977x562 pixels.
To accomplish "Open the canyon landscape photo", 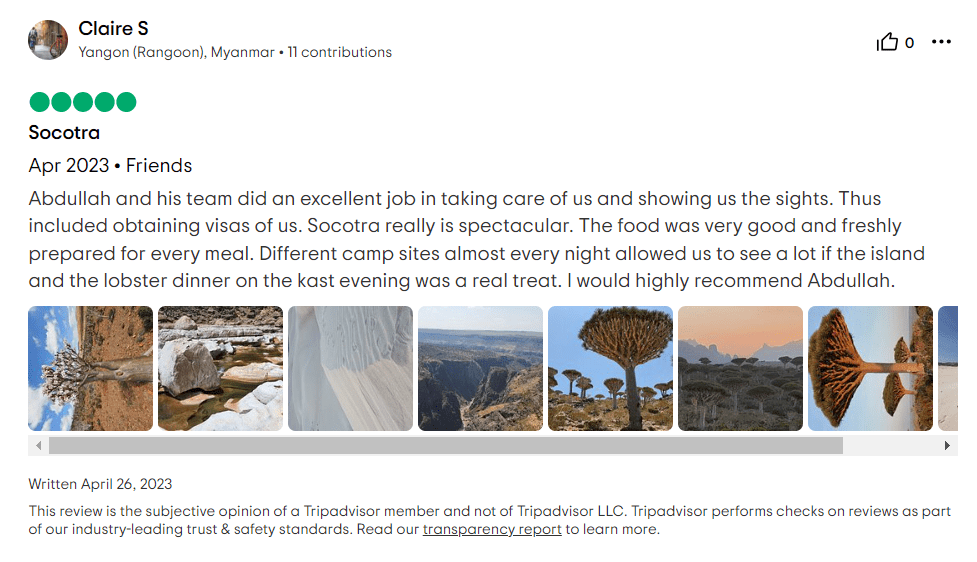I will (480, 368).
